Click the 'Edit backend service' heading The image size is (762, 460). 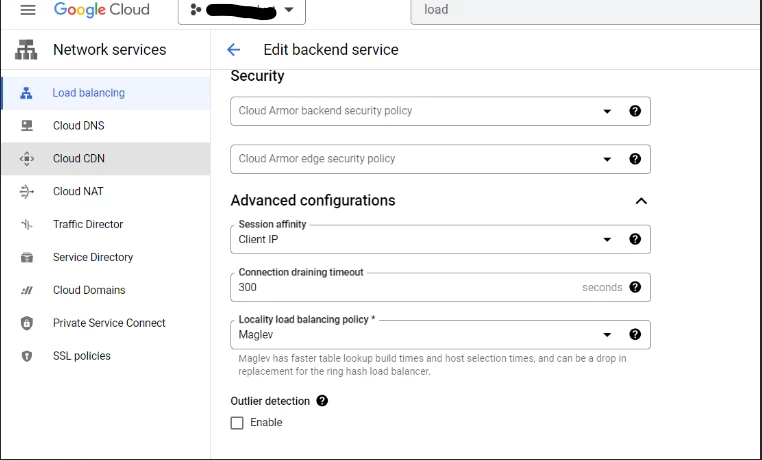tap(331, 50)
